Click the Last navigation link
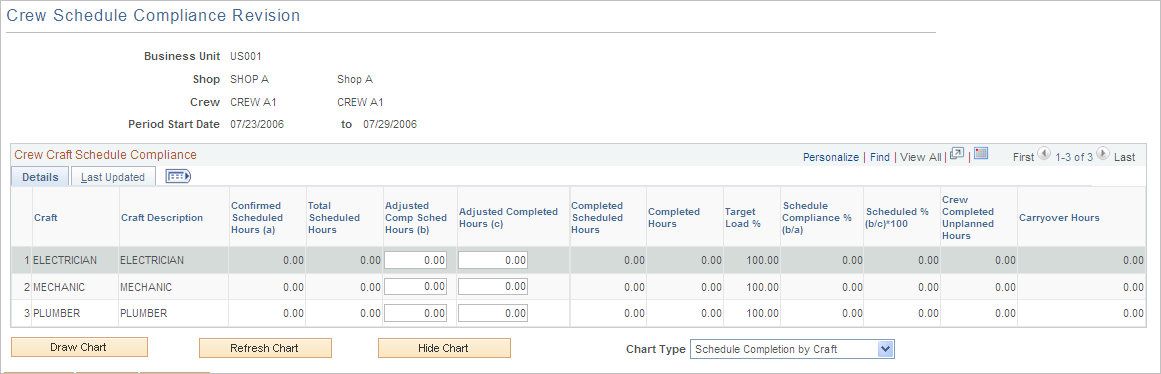The image size is (1161, 374). (1124, 157)
